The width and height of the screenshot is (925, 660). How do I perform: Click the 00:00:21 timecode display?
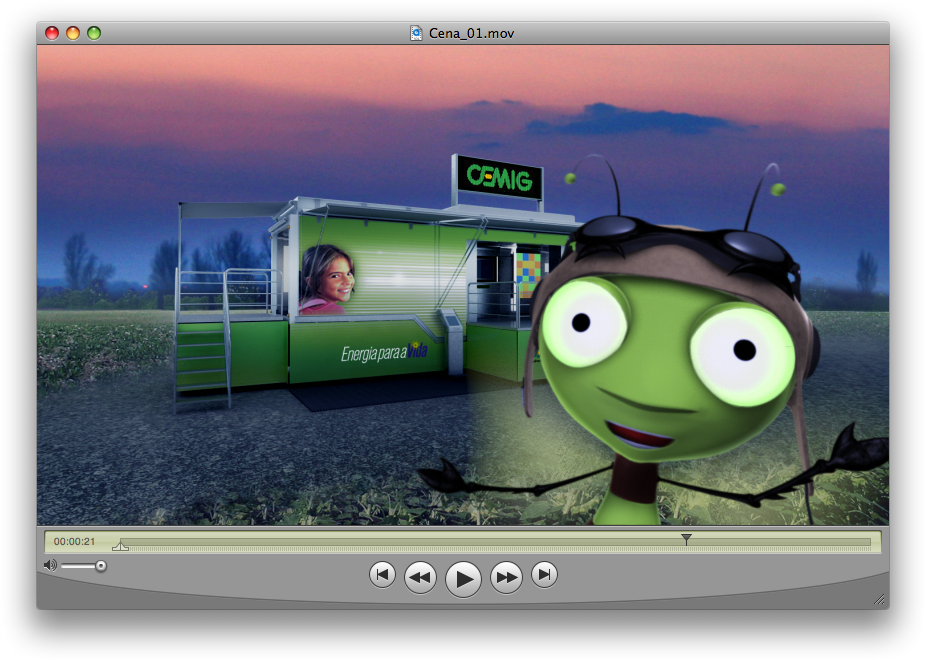pyautogui.click(x=75, y=542)
